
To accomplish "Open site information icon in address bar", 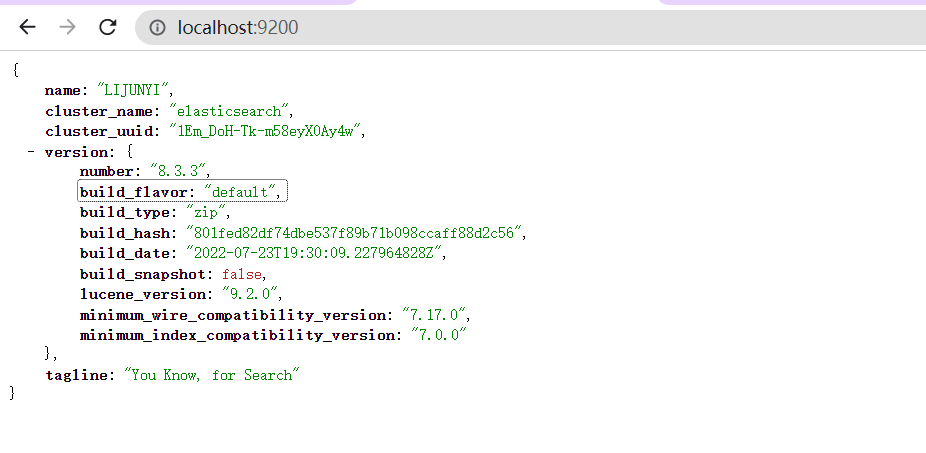I will click(157, 28).
